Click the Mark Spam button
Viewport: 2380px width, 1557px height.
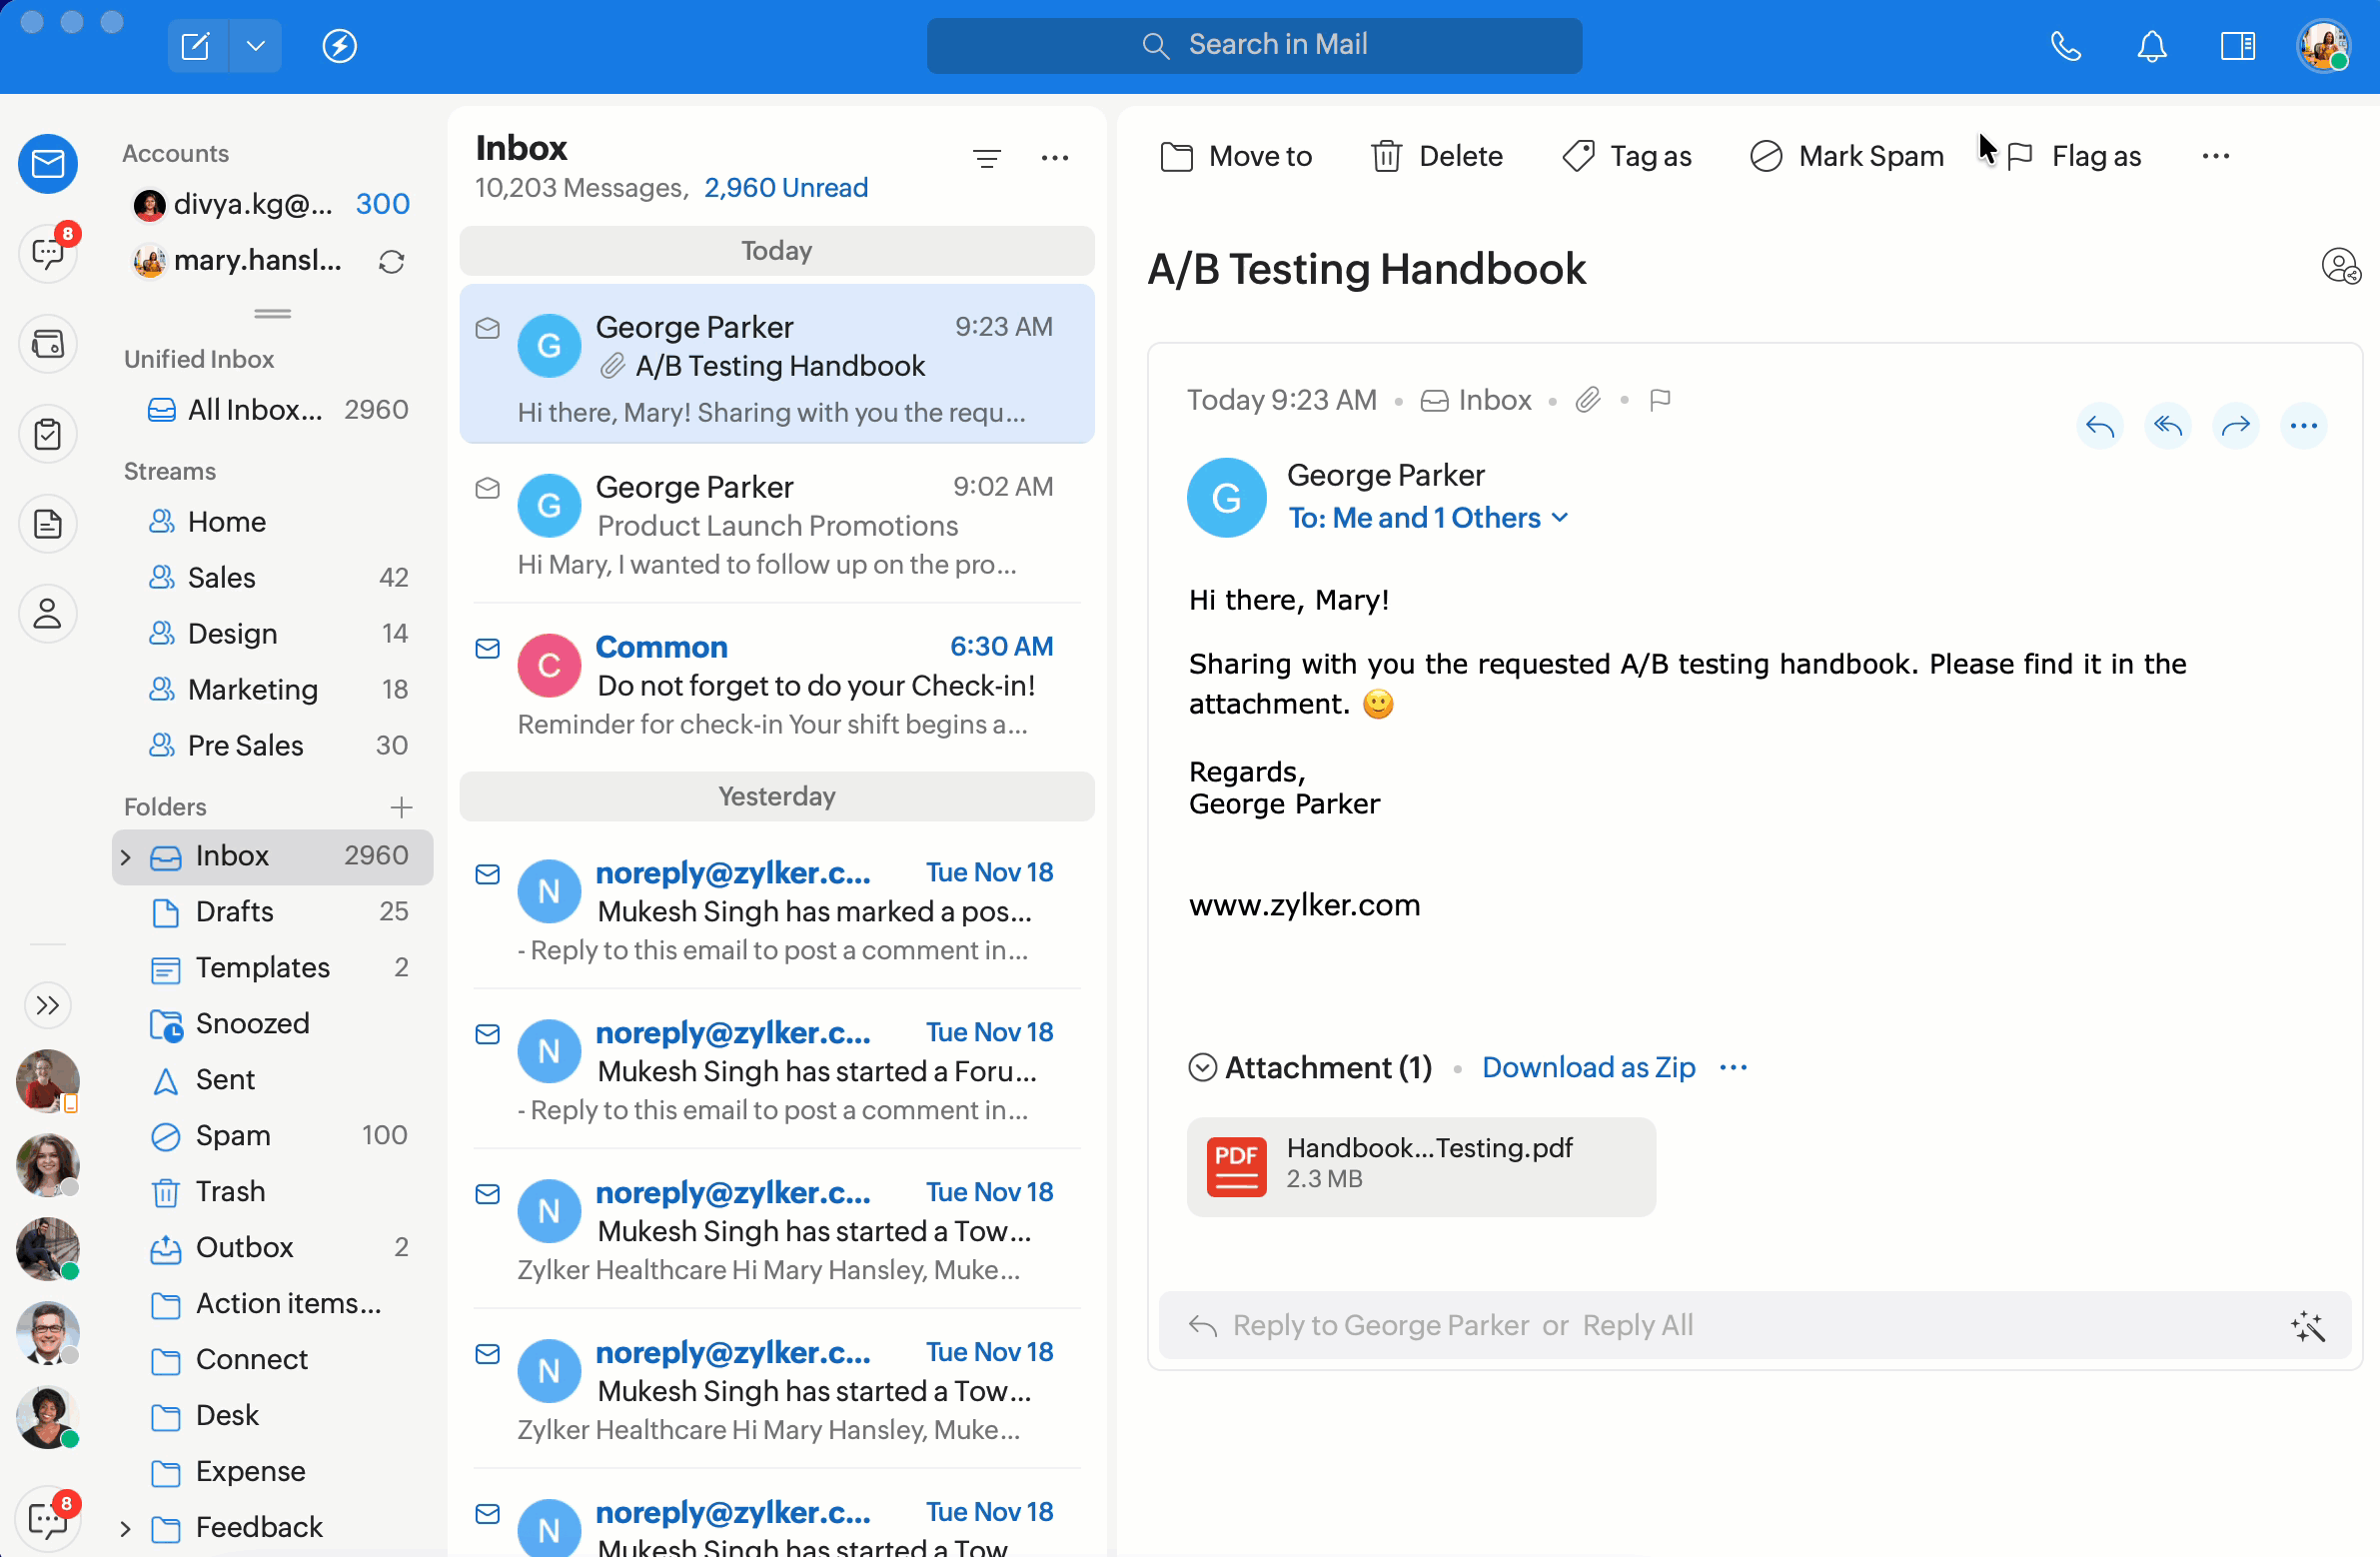pyautogui.click(x=1846, y=156)
